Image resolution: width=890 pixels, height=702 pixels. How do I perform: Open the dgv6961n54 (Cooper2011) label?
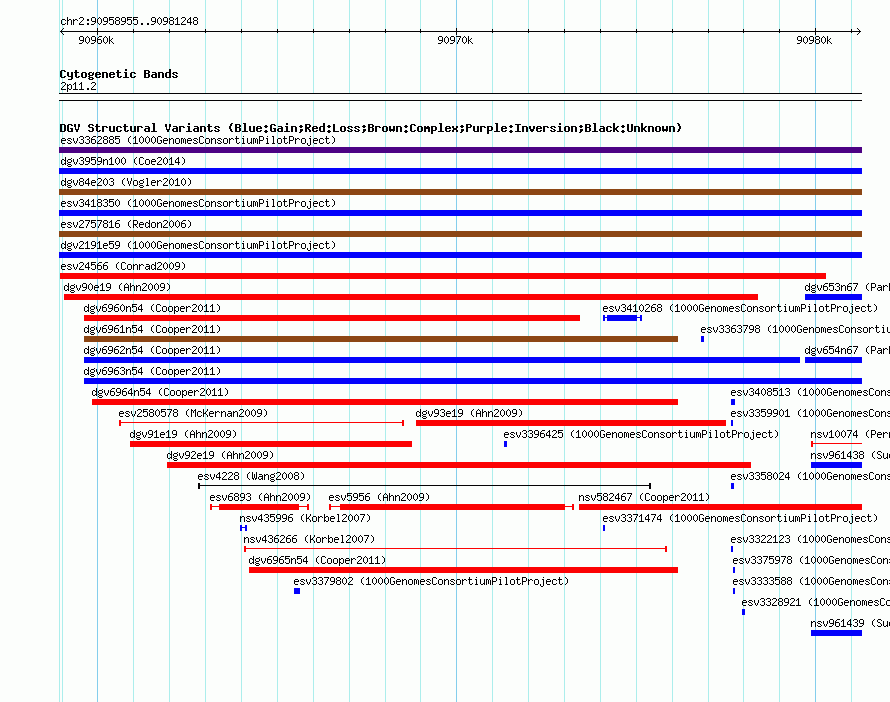[x=152, y=329]
